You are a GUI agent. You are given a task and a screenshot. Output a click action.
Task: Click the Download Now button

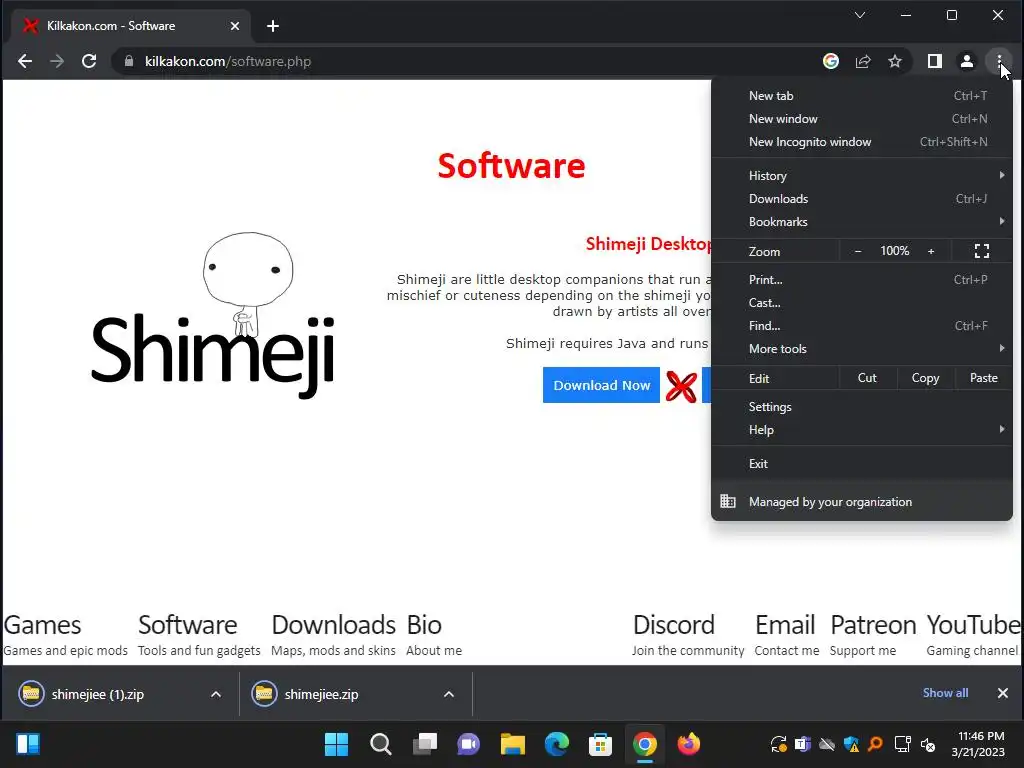601,385
